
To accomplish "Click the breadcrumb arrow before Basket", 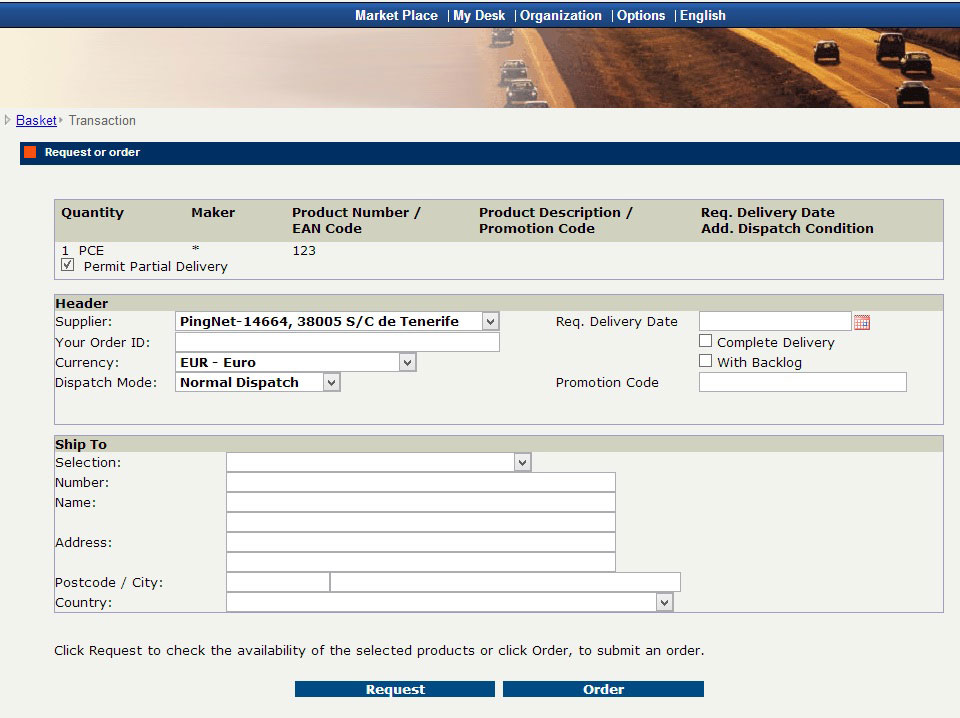I will (x=7, y=120).
